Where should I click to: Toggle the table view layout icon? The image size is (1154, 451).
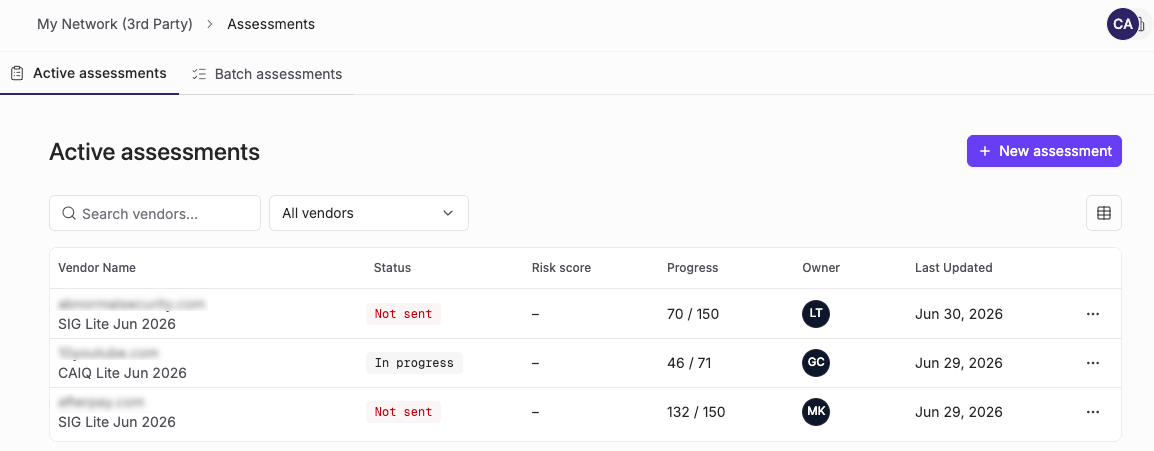1103,213
